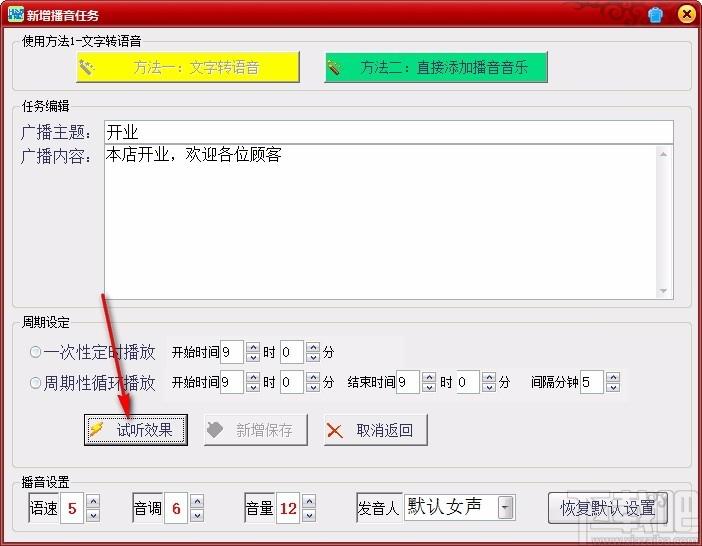Click 结束时间 hour field
702x546 pixels.
(408, 382)
